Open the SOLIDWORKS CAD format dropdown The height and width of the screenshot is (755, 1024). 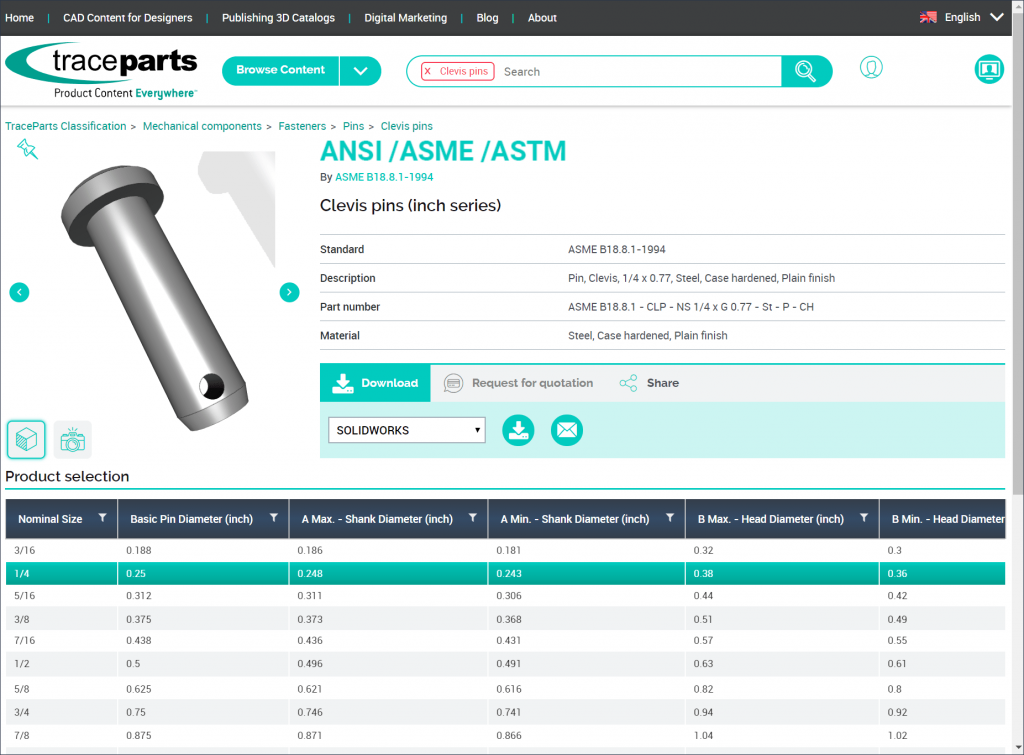tap(407, 430)
